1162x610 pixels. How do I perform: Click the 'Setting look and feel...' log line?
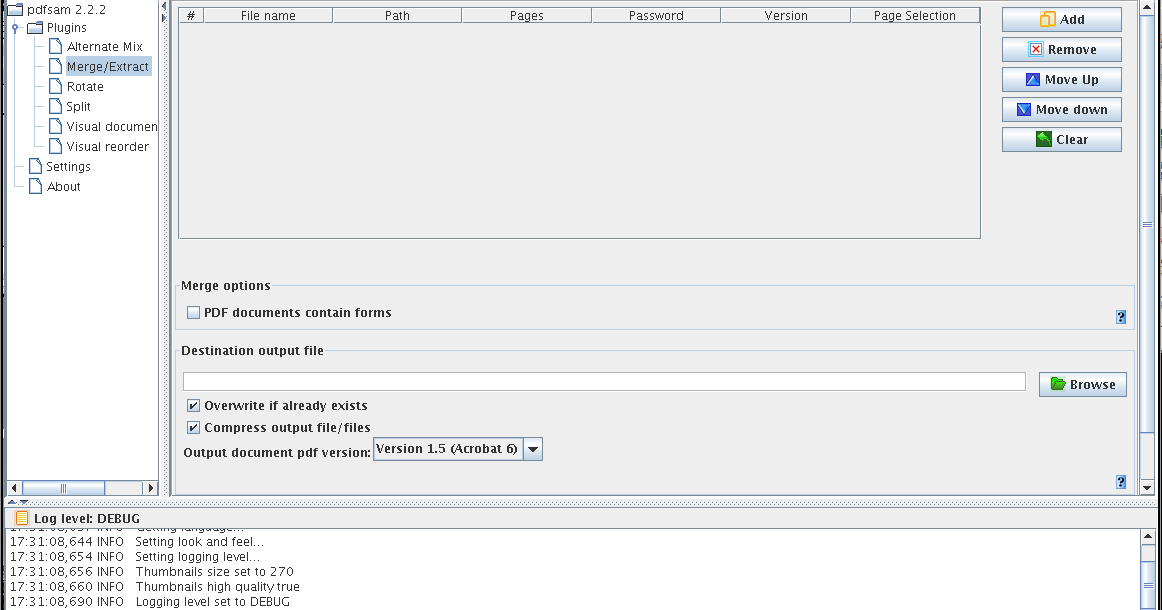click(136, 542)
